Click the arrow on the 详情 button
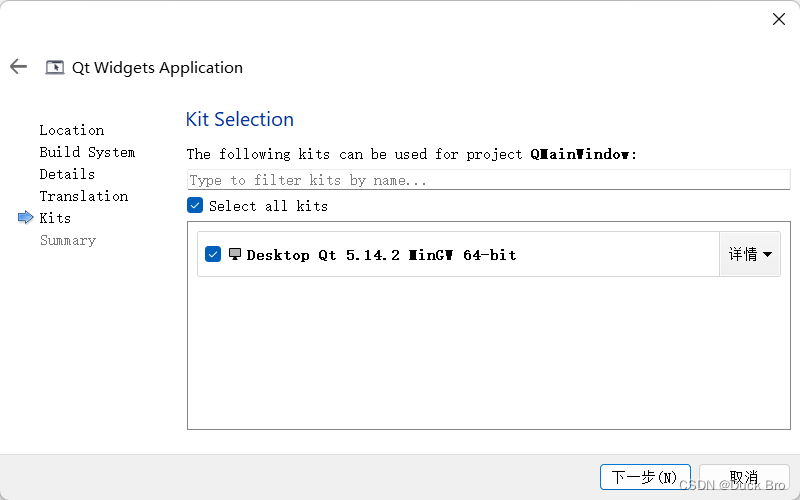The height and width of the screenshot is (500, 800). point(767,254)
